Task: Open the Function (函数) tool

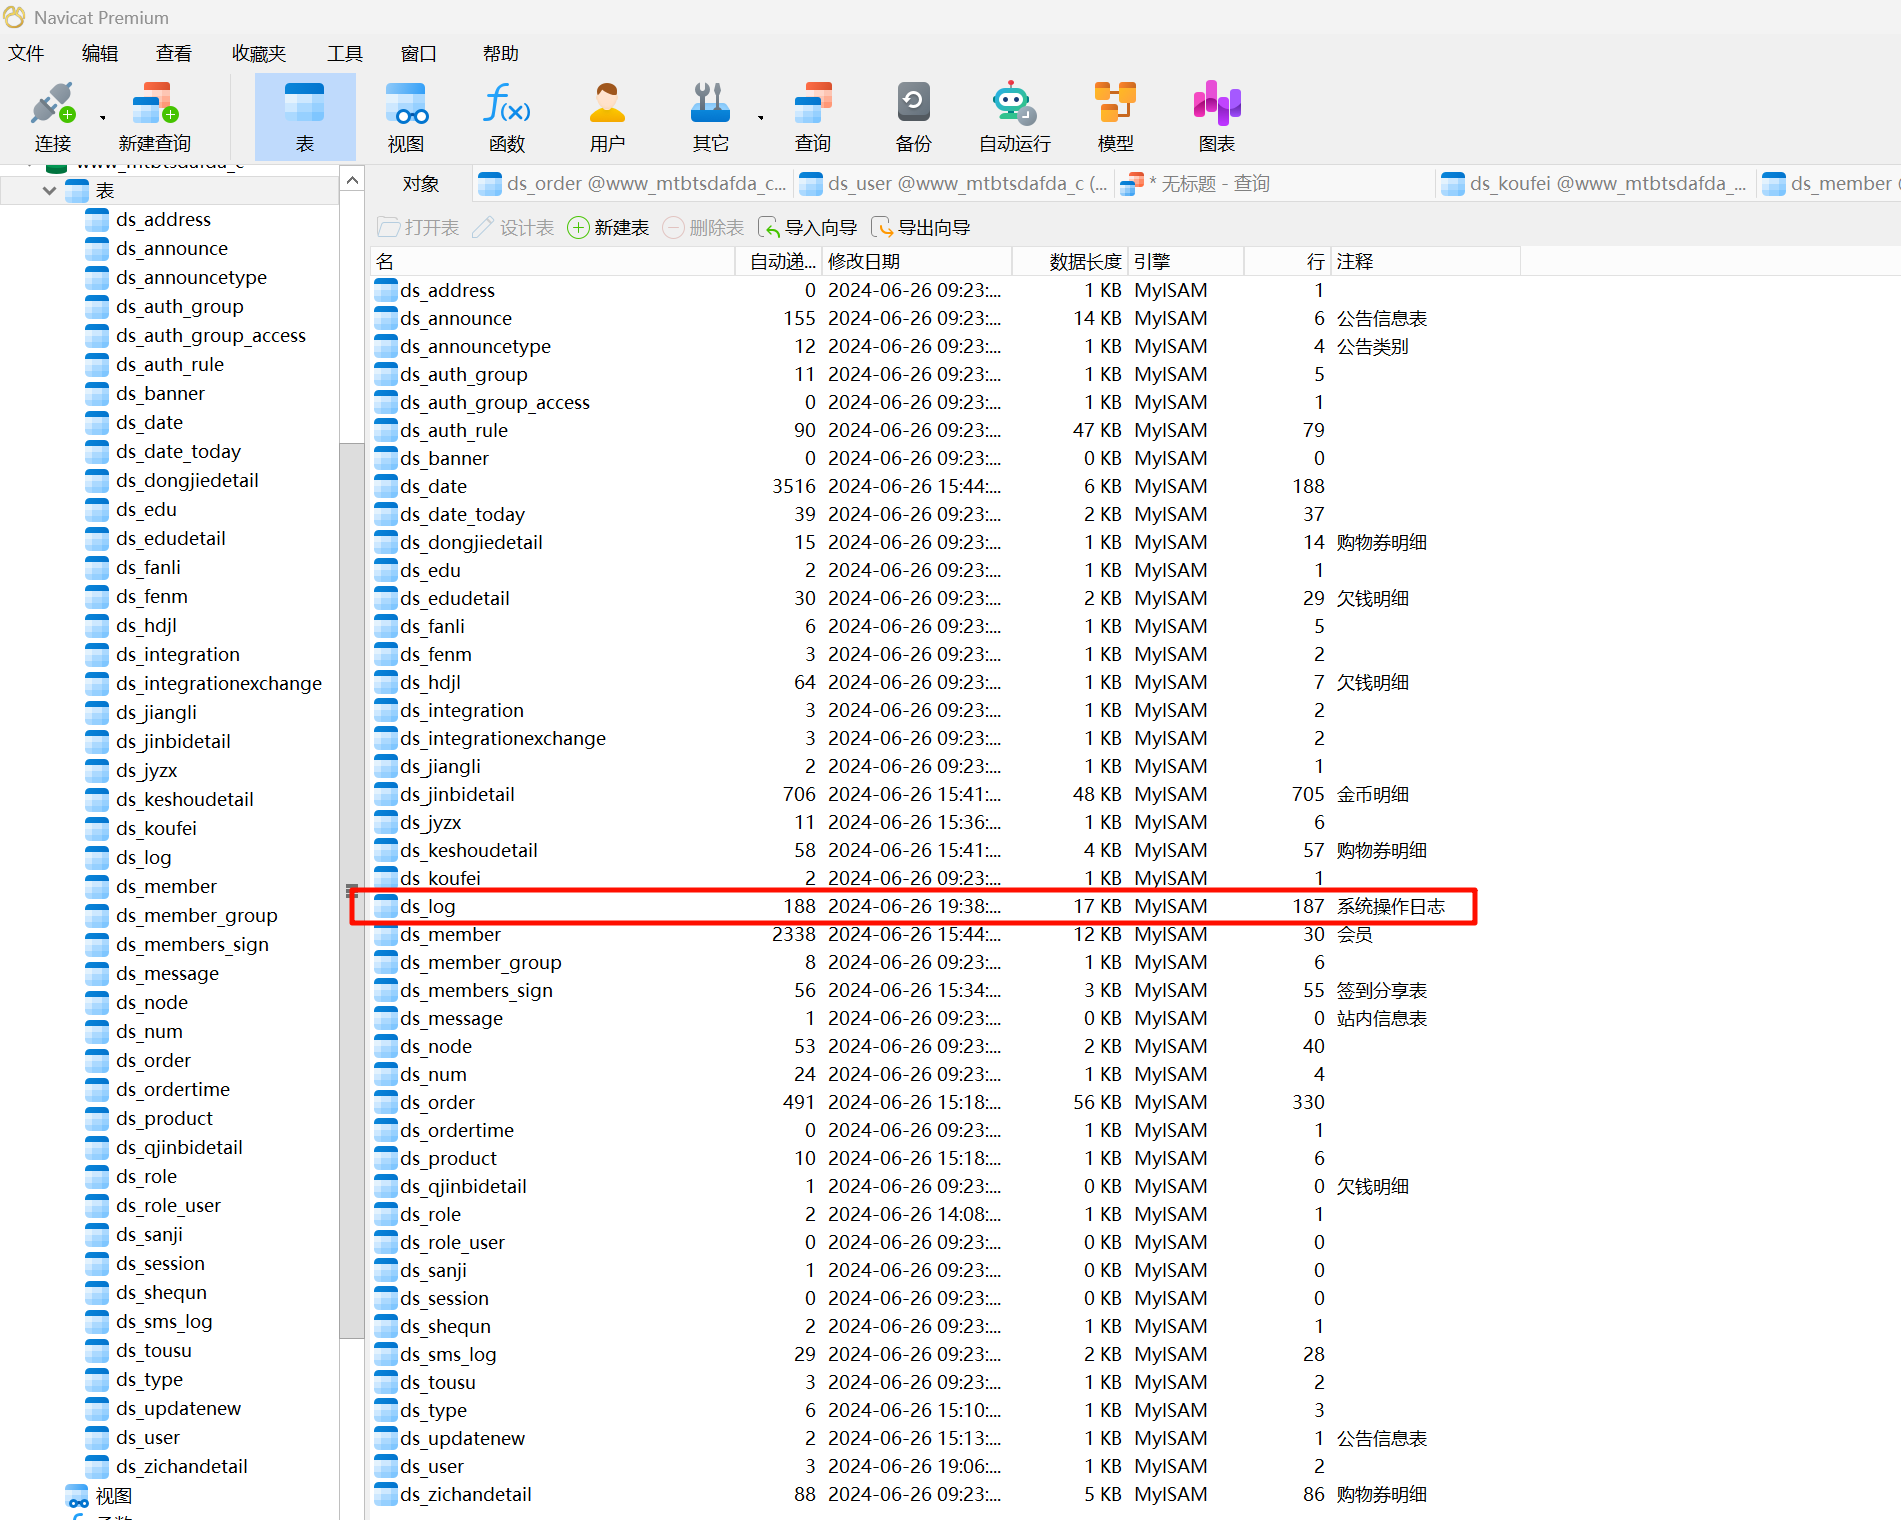Action: tap(506, 117)
